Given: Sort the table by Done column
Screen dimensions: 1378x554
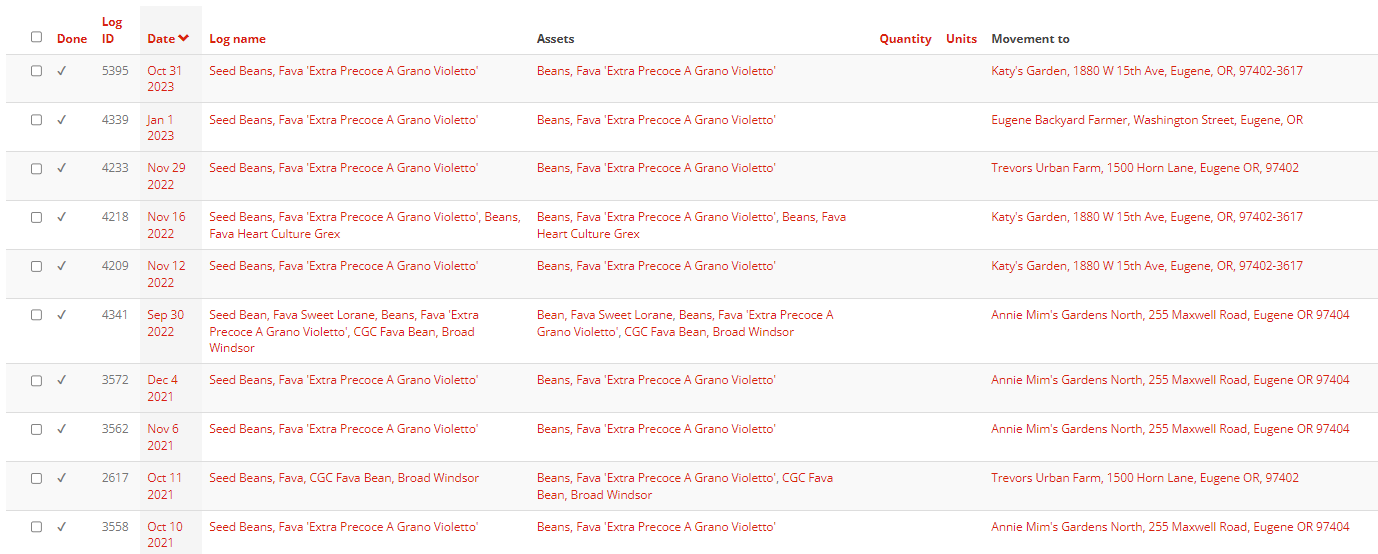Looking at the screenshot, I should pyautogui.click(x=72, y=39).
